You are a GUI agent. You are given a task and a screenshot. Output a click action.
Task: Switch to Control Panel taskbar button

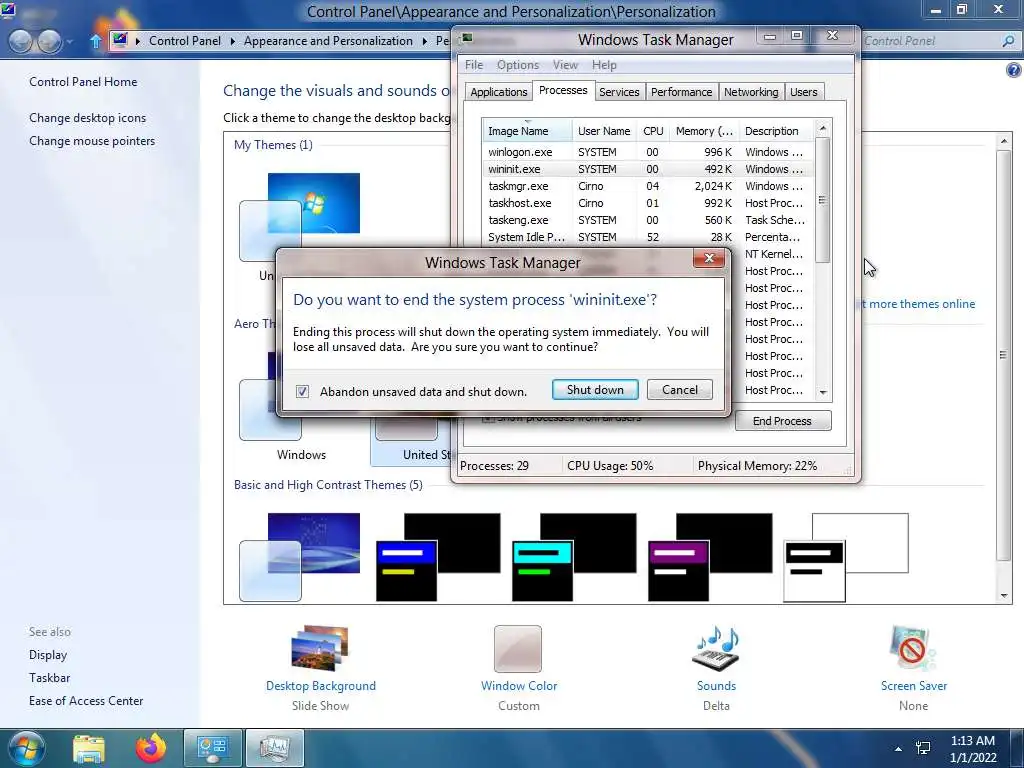(x=212, y=748)
